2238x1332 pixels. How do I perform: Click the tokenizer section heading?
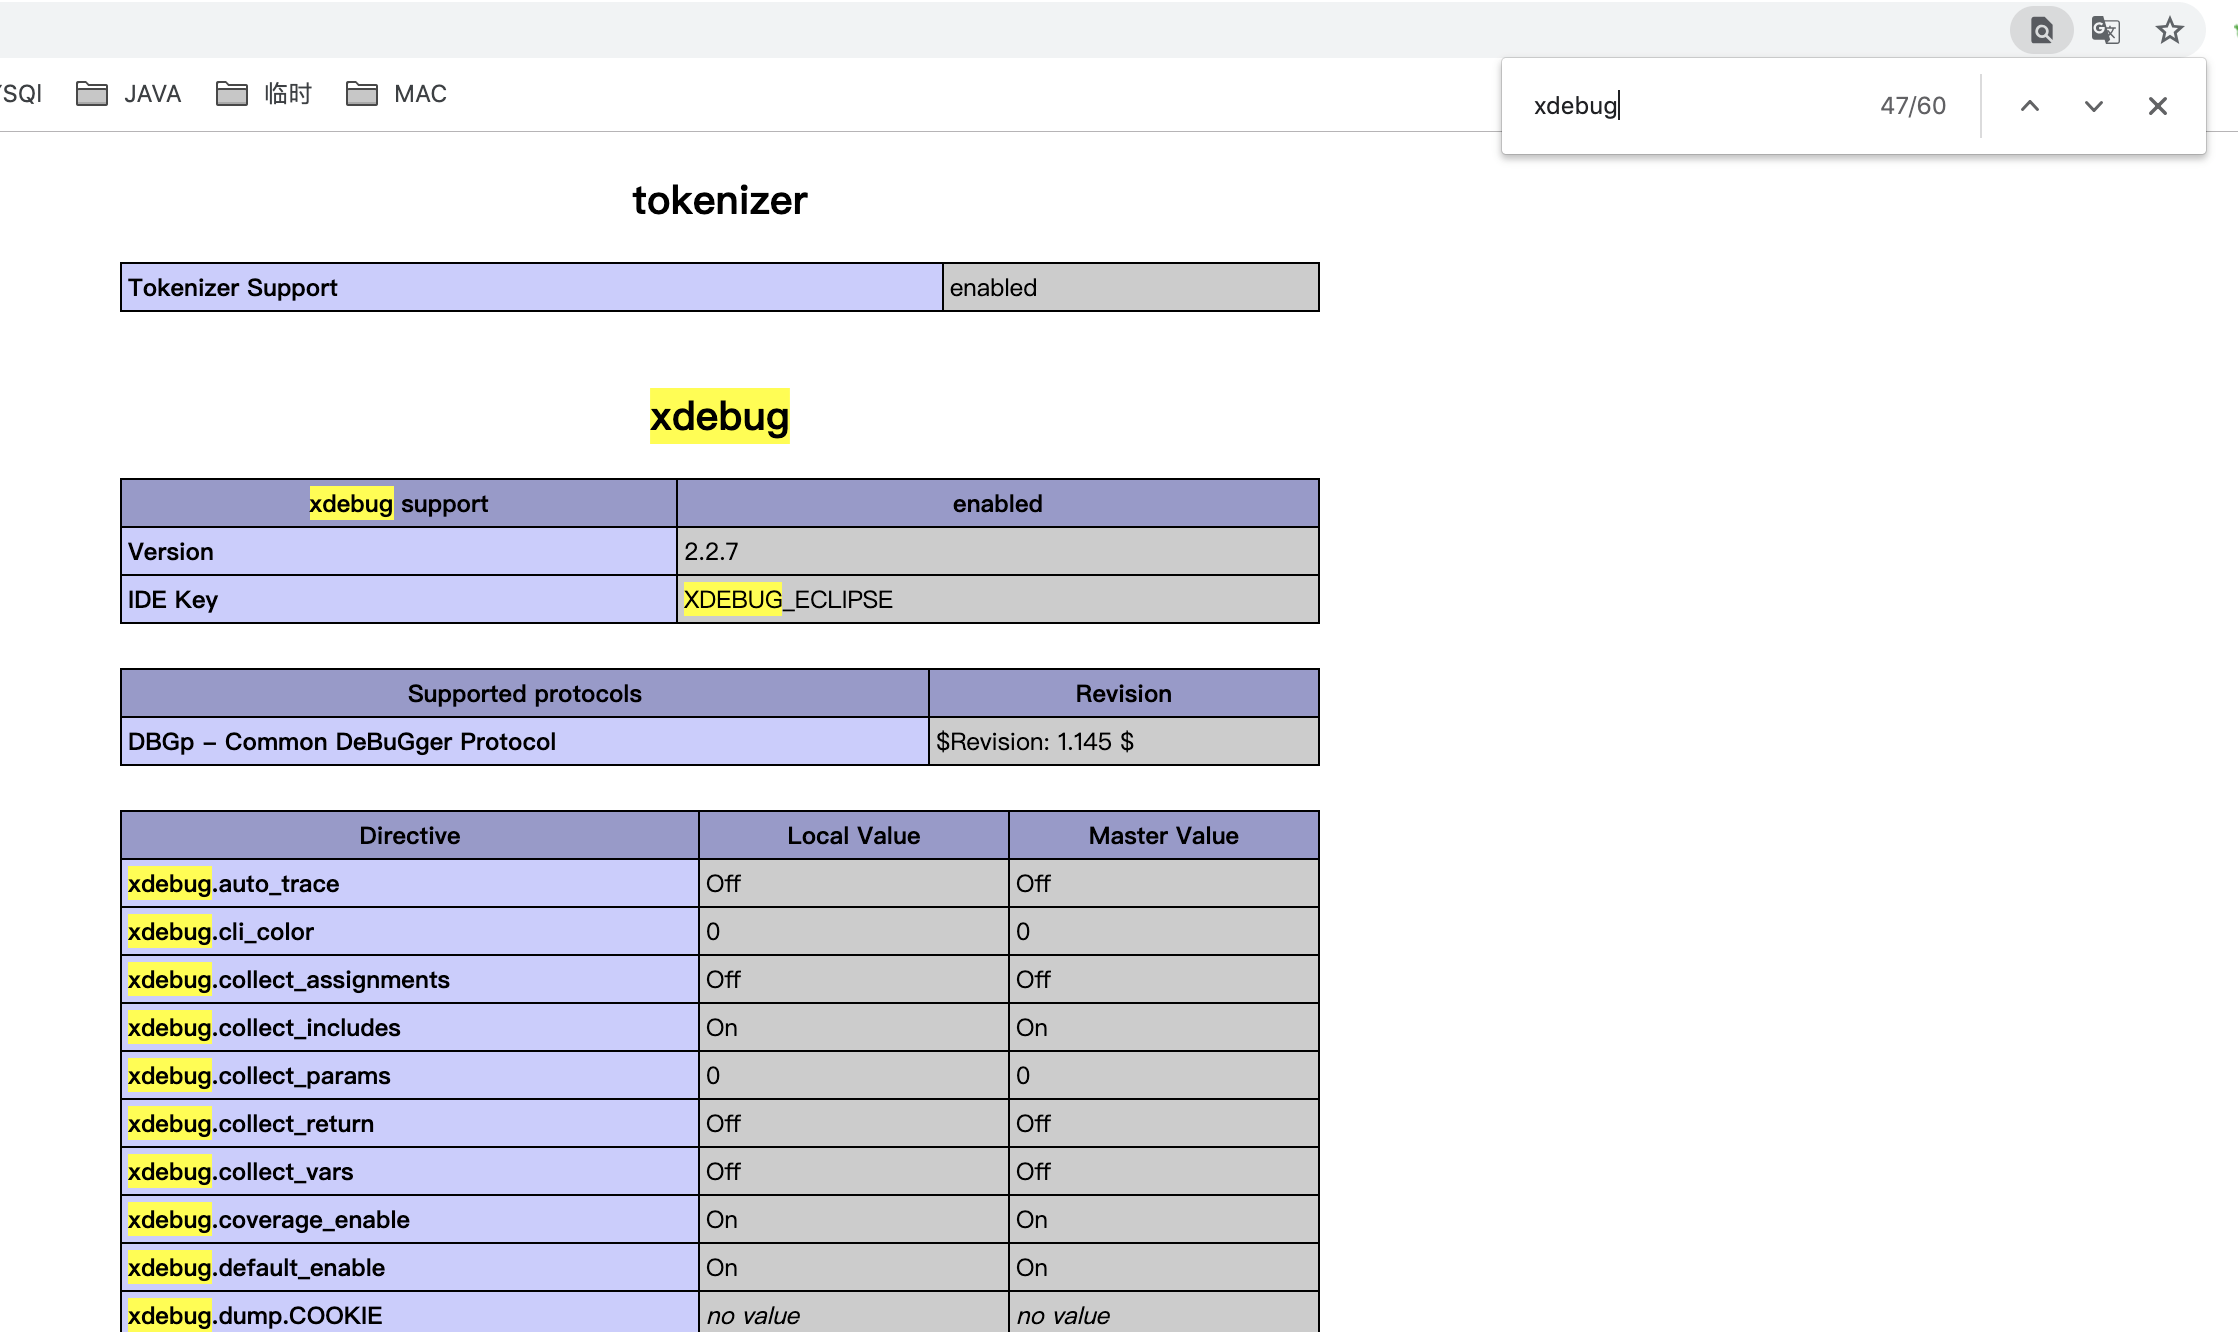(719, 201)
